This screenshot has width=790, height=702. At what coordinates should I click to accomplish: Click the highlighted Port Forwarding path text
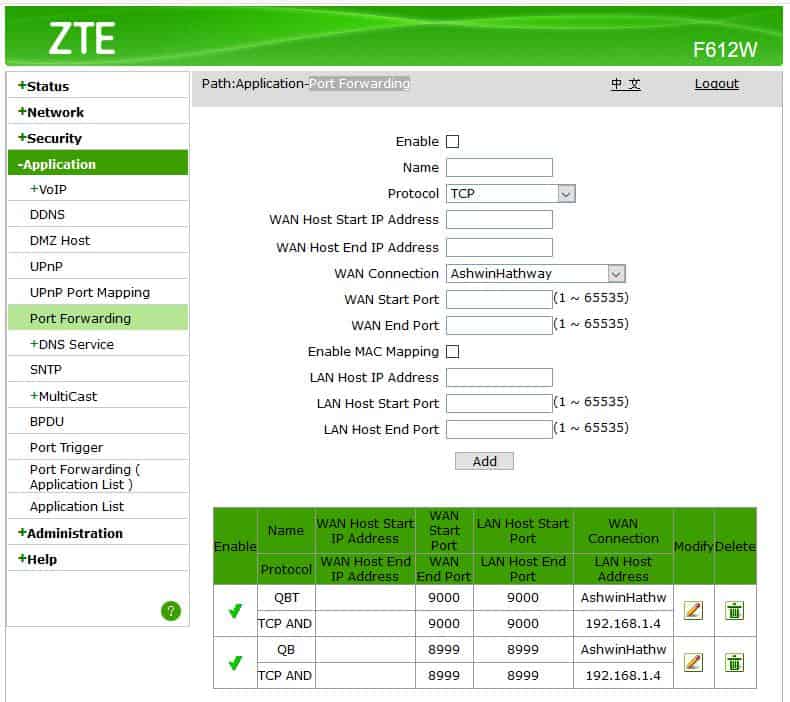(359, 84)
